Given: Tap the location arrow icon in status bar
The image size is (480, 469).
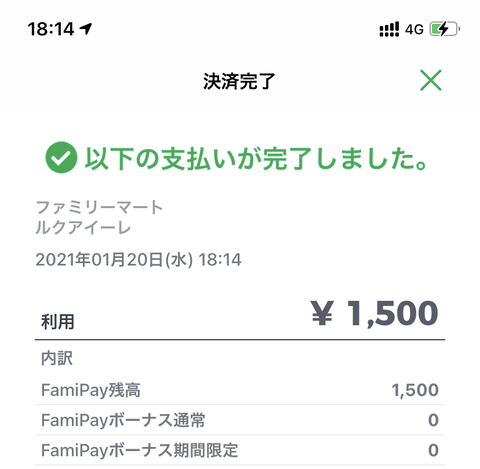Looking at the screenshot, I should coord(86,29).
